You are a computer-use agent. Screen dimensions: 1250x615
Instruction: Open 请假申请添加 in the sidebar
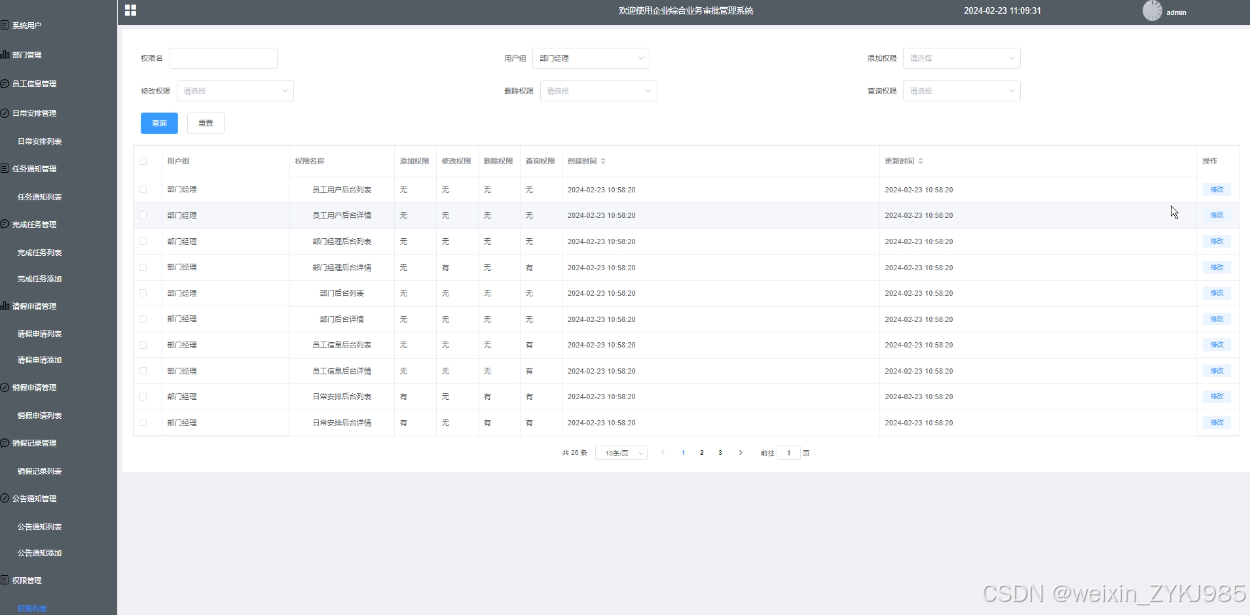[x=40, y=360]
